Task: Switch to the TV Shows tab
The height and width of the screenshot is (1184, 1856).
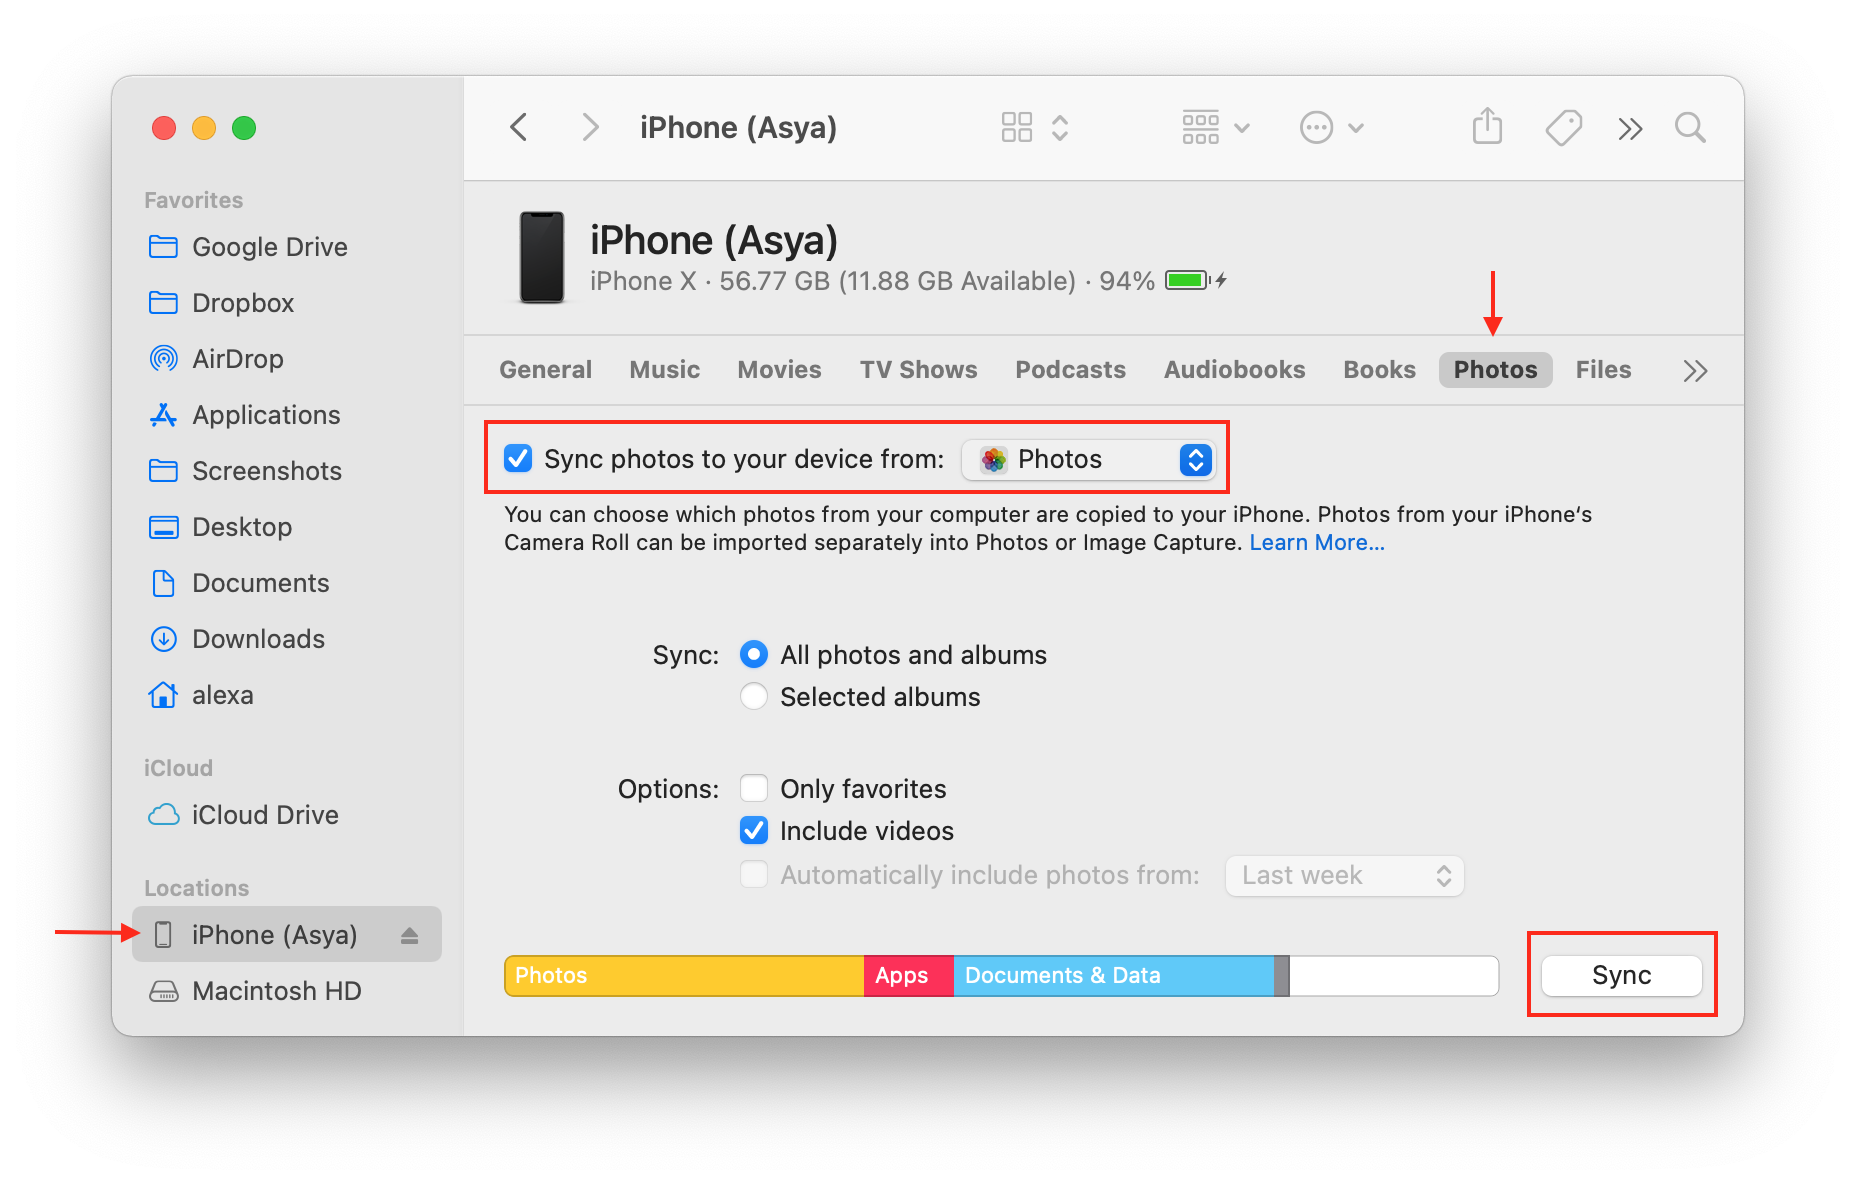Action: pos(919,370)
